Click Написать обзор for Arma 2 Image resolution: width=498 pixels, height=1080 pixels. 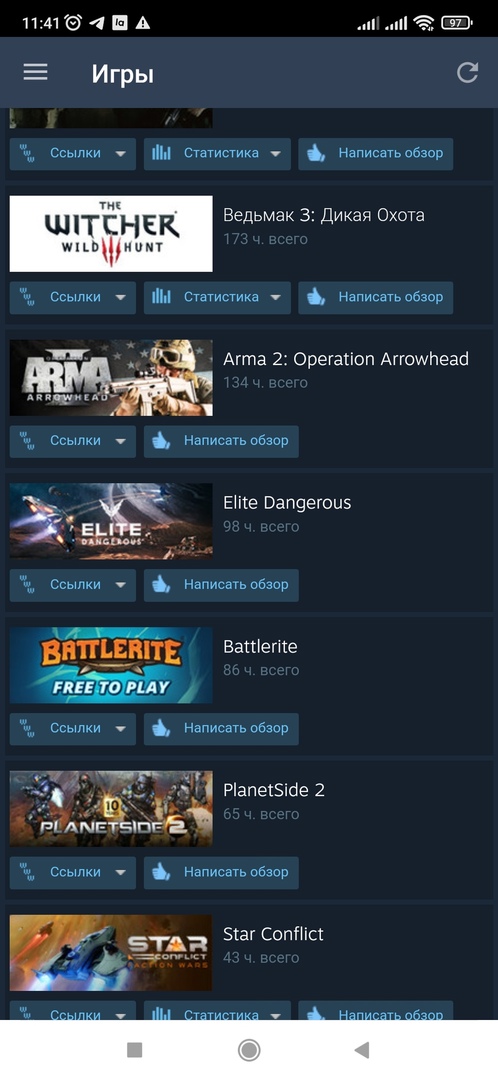point(221,441)
